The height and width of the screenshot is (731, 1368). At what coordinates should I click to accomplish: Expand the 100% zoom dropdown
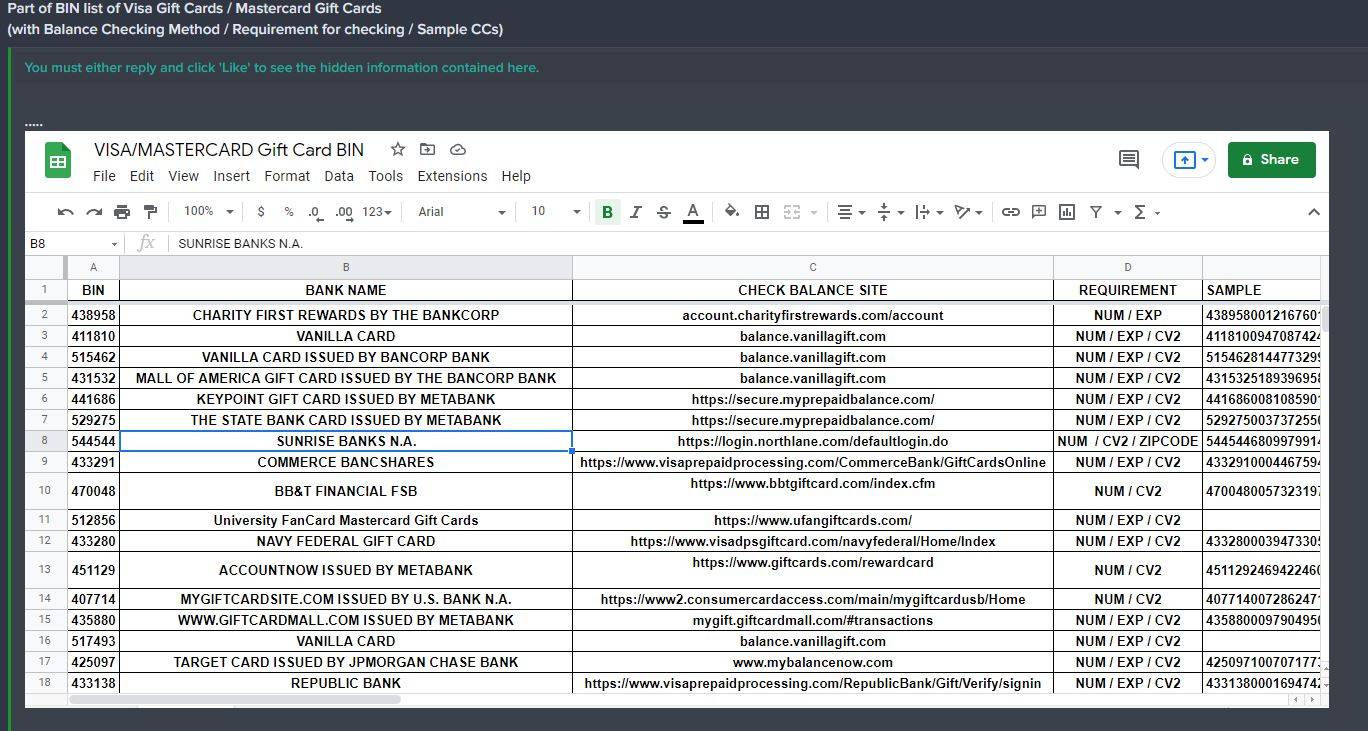click(208, 212)
